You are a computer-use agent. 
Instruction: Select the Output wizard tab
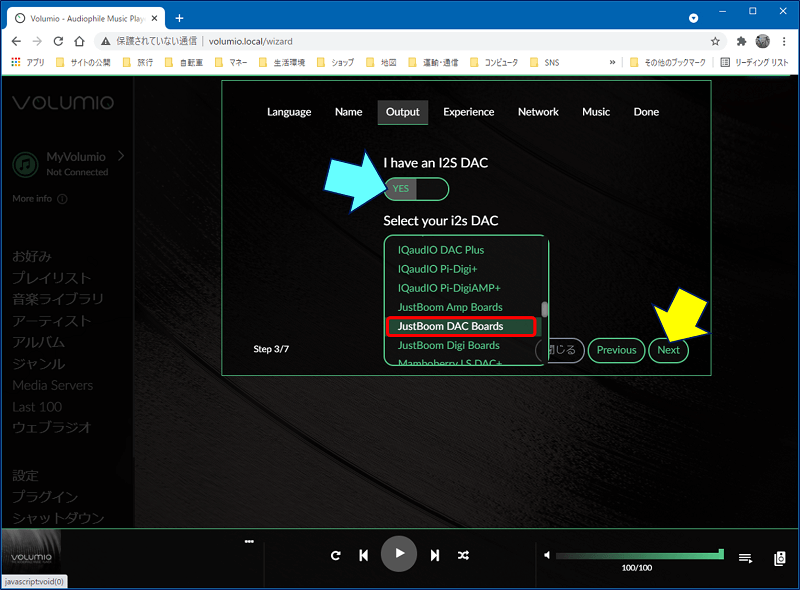pyautogui.click(x=403, y=112)
